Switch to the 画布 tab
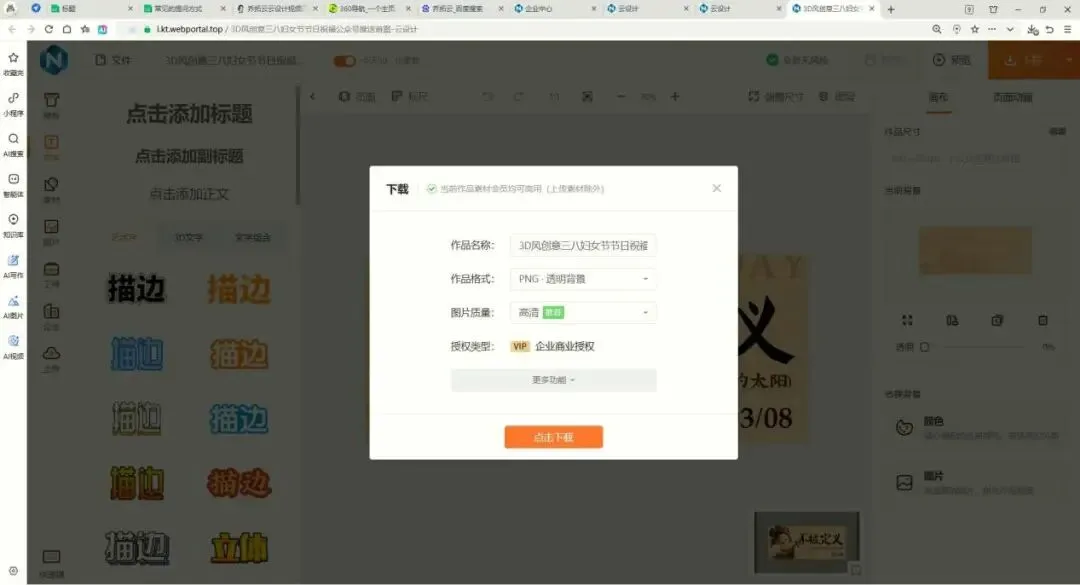The width and height of the screenshot is (1080, 585). [x=938, y=98]
